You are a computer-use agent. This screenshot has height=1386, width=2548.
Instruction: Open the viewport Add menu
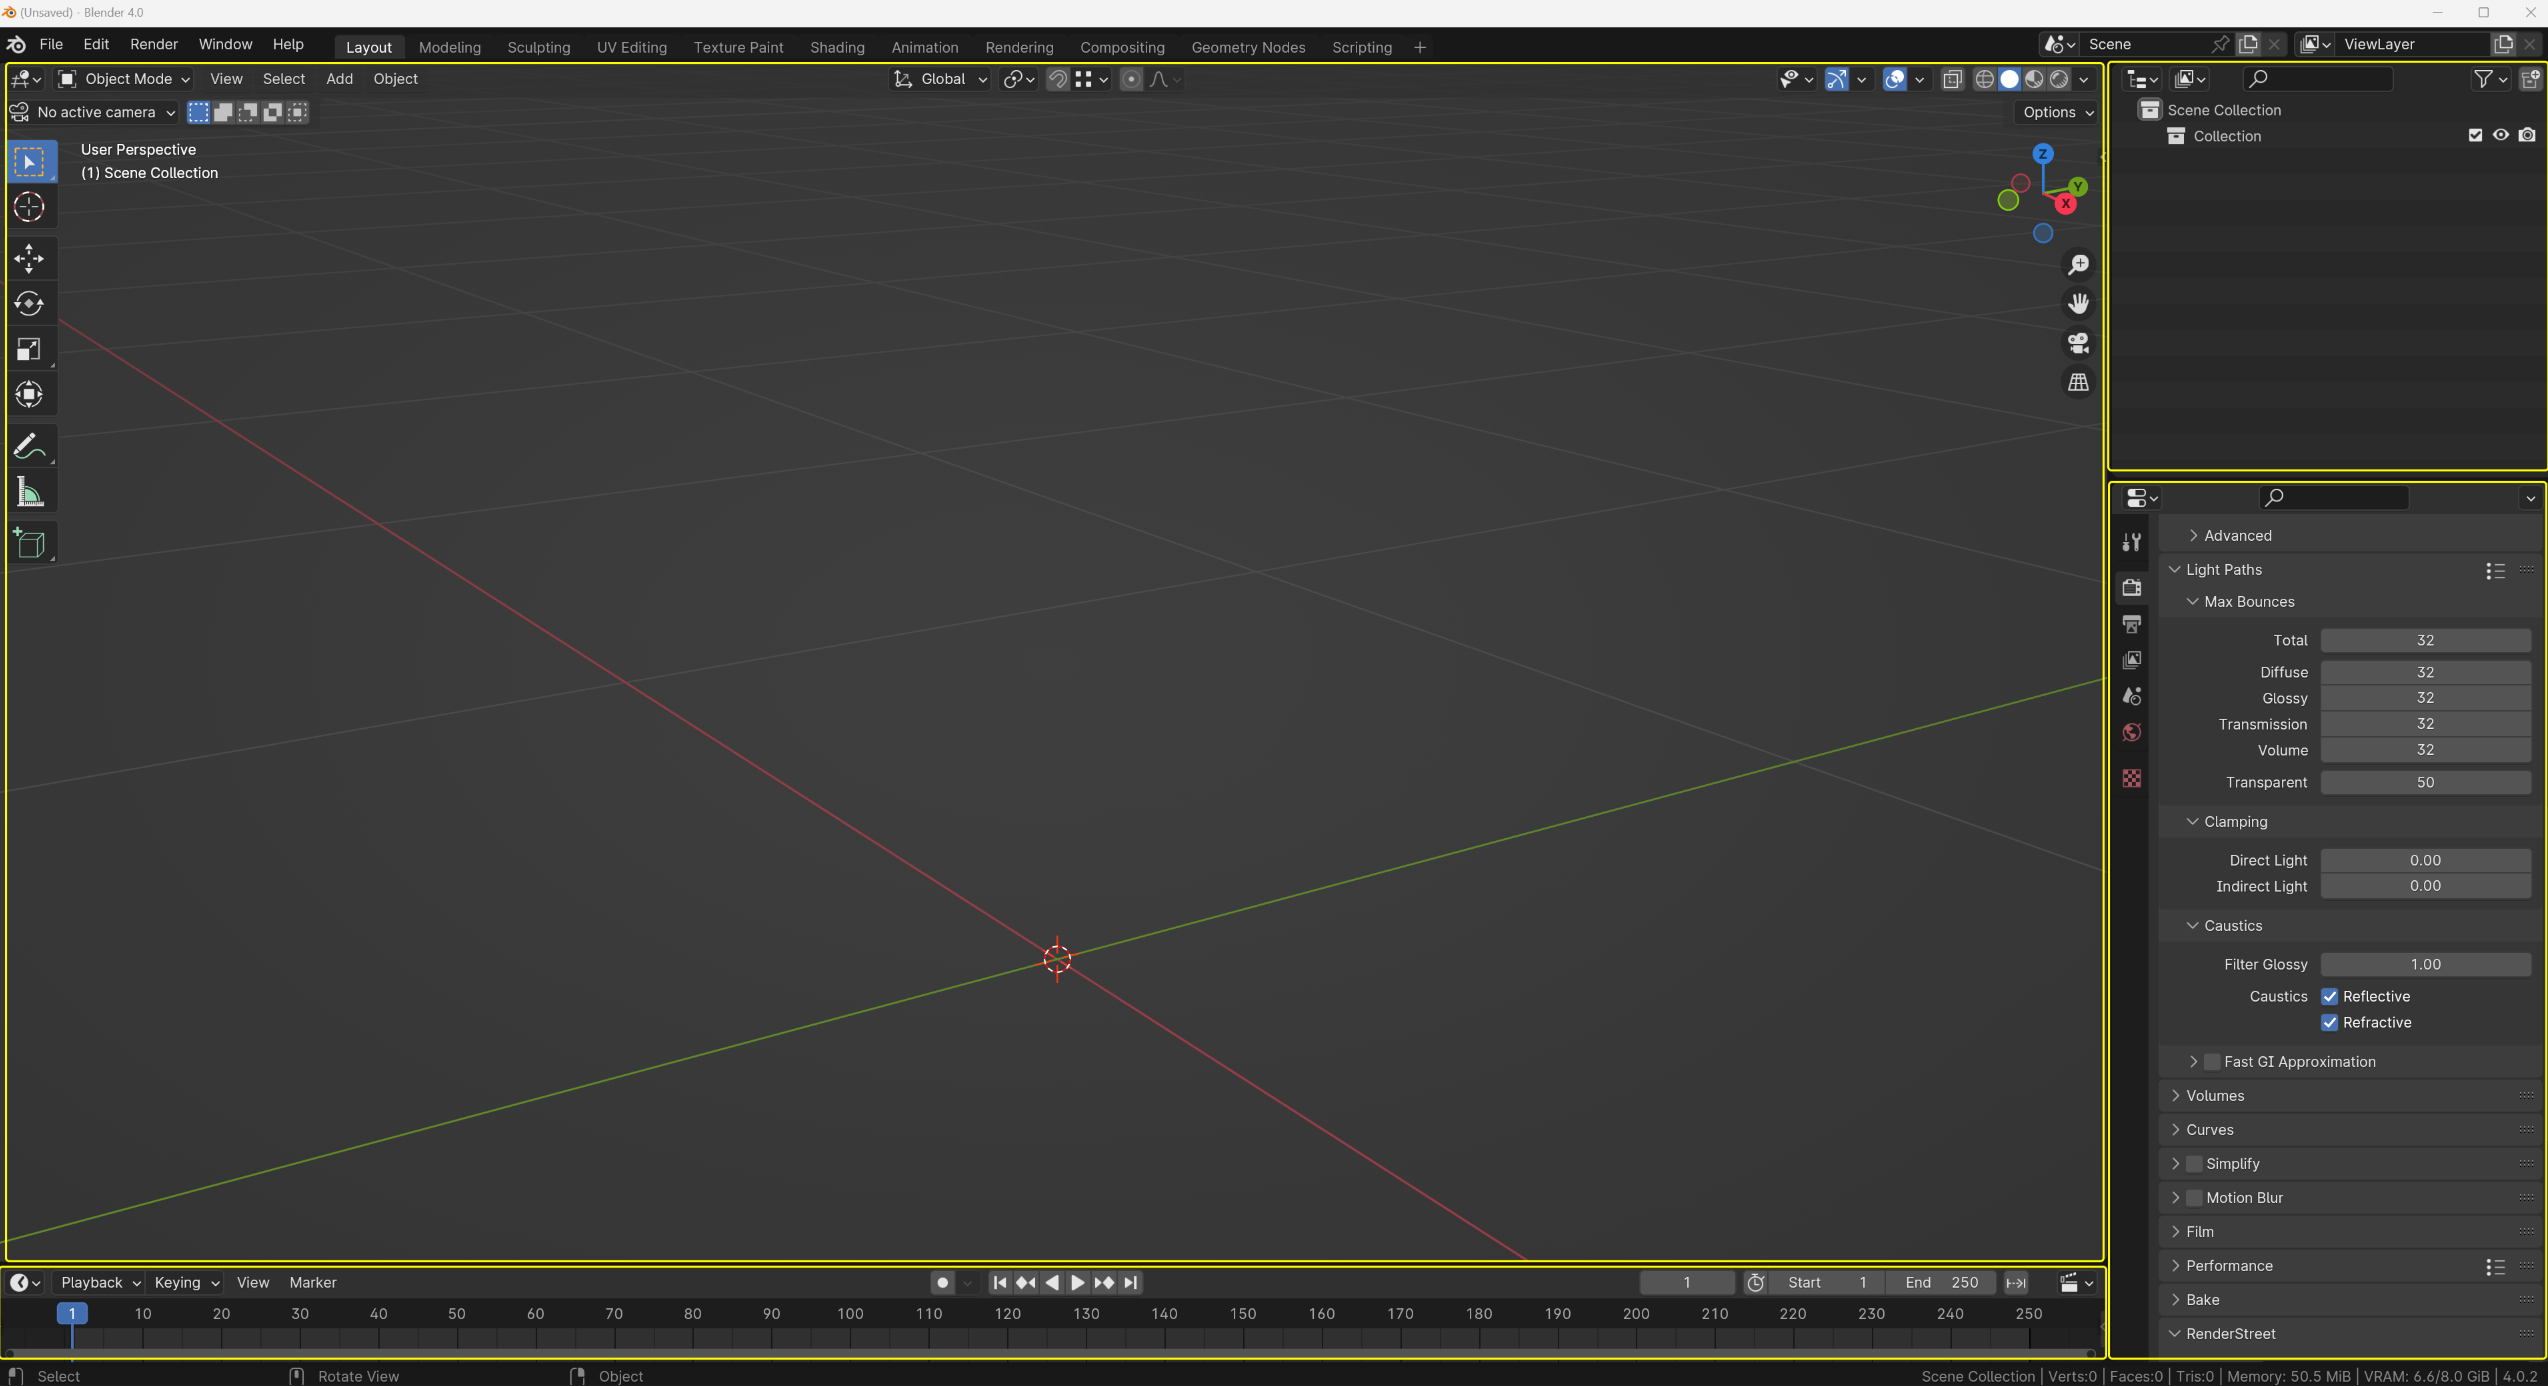pyautogui.click(x=339, y=79)
